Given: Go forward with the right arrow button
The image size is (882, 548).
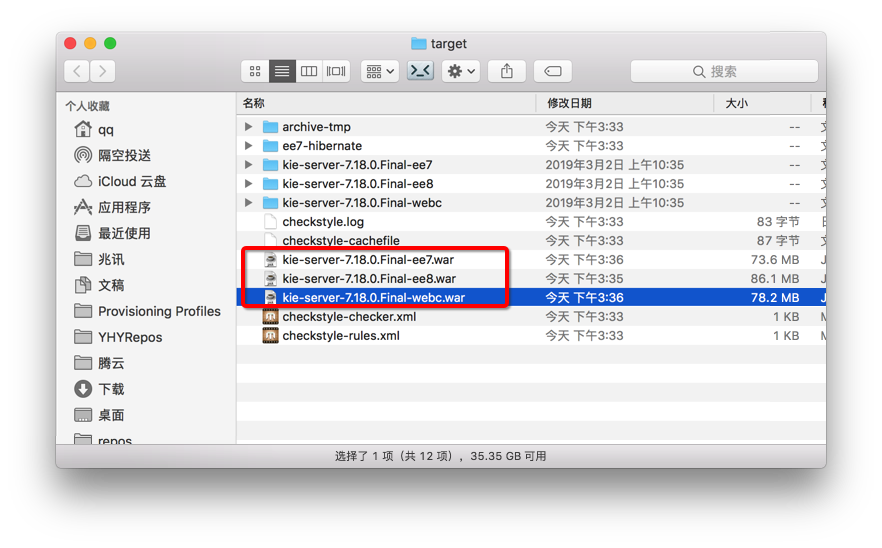Looking at the screenshot, I should click(102, 71).
